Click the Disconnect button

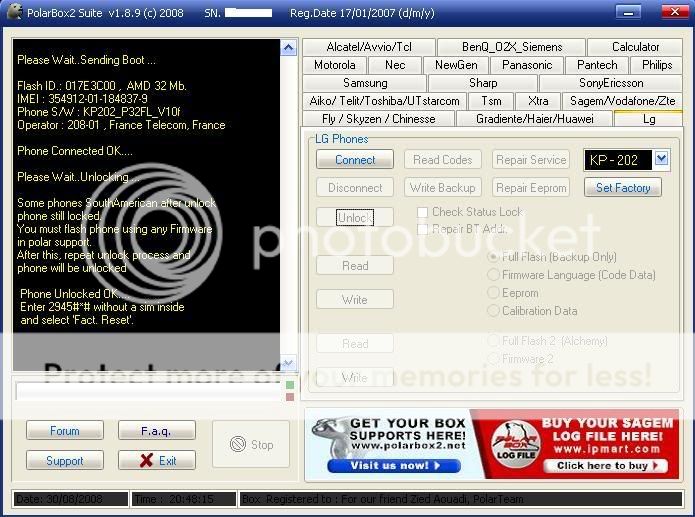(x=355, y=188)
